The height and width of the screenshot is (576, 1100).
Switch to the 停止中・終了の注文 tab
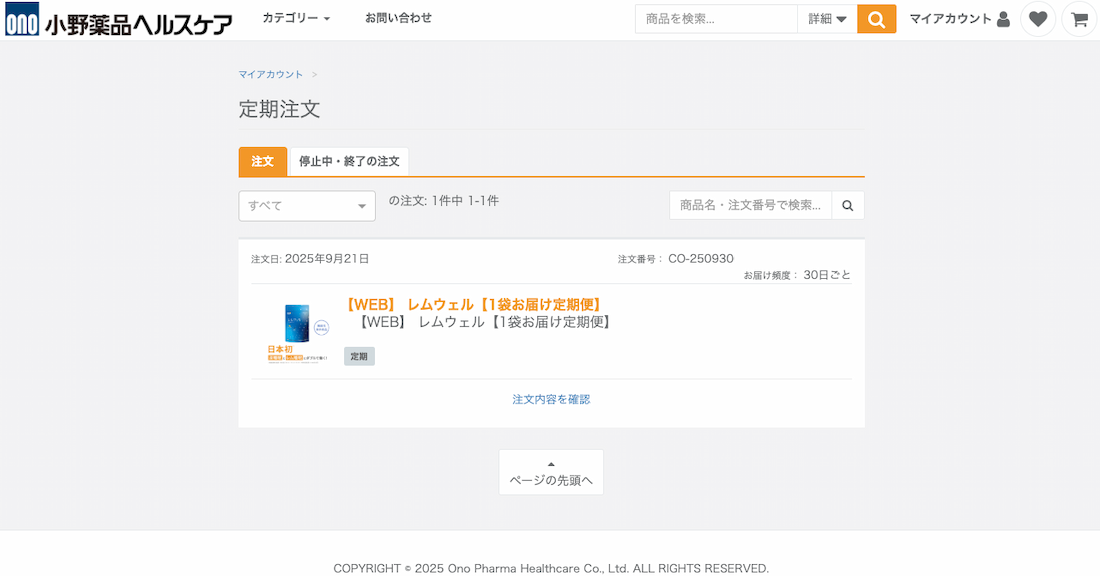click(349, 161)
